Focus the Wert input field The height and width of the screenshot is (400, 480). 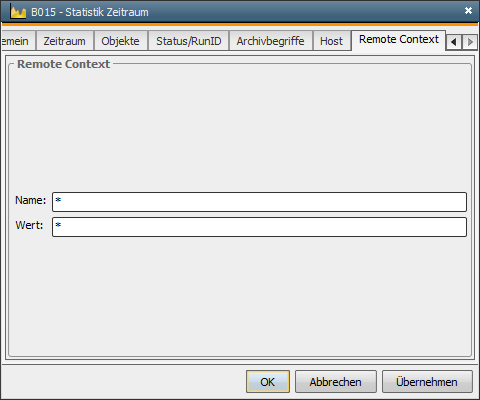point(259,227)
